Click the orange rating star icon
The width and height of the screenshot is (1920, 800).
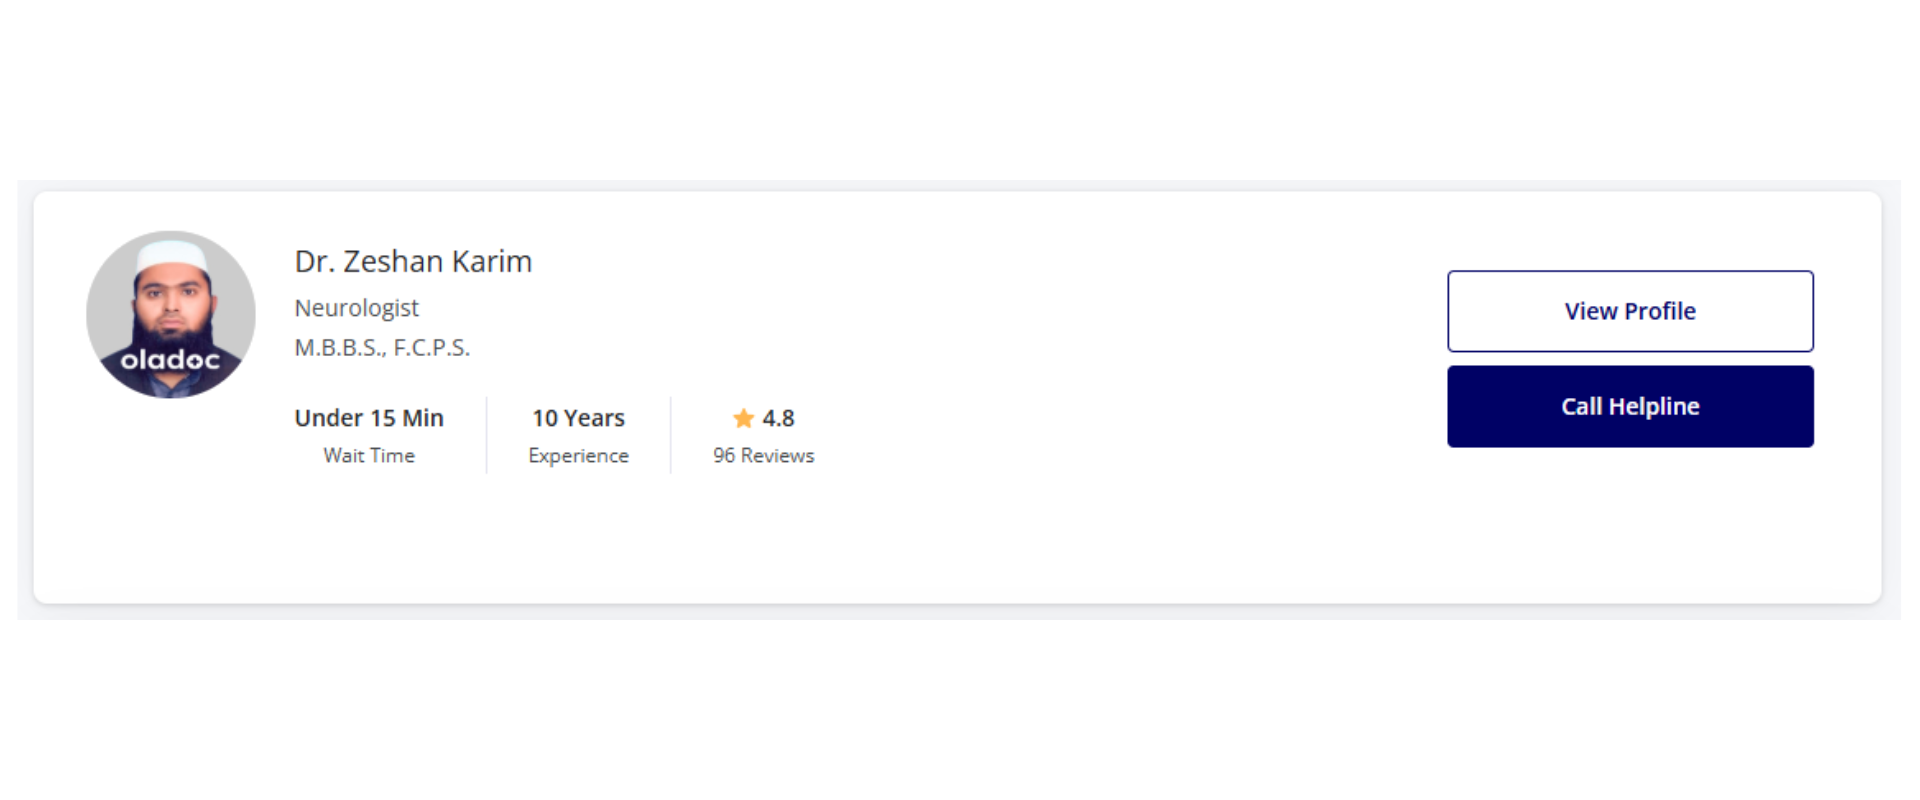(743, 418)
